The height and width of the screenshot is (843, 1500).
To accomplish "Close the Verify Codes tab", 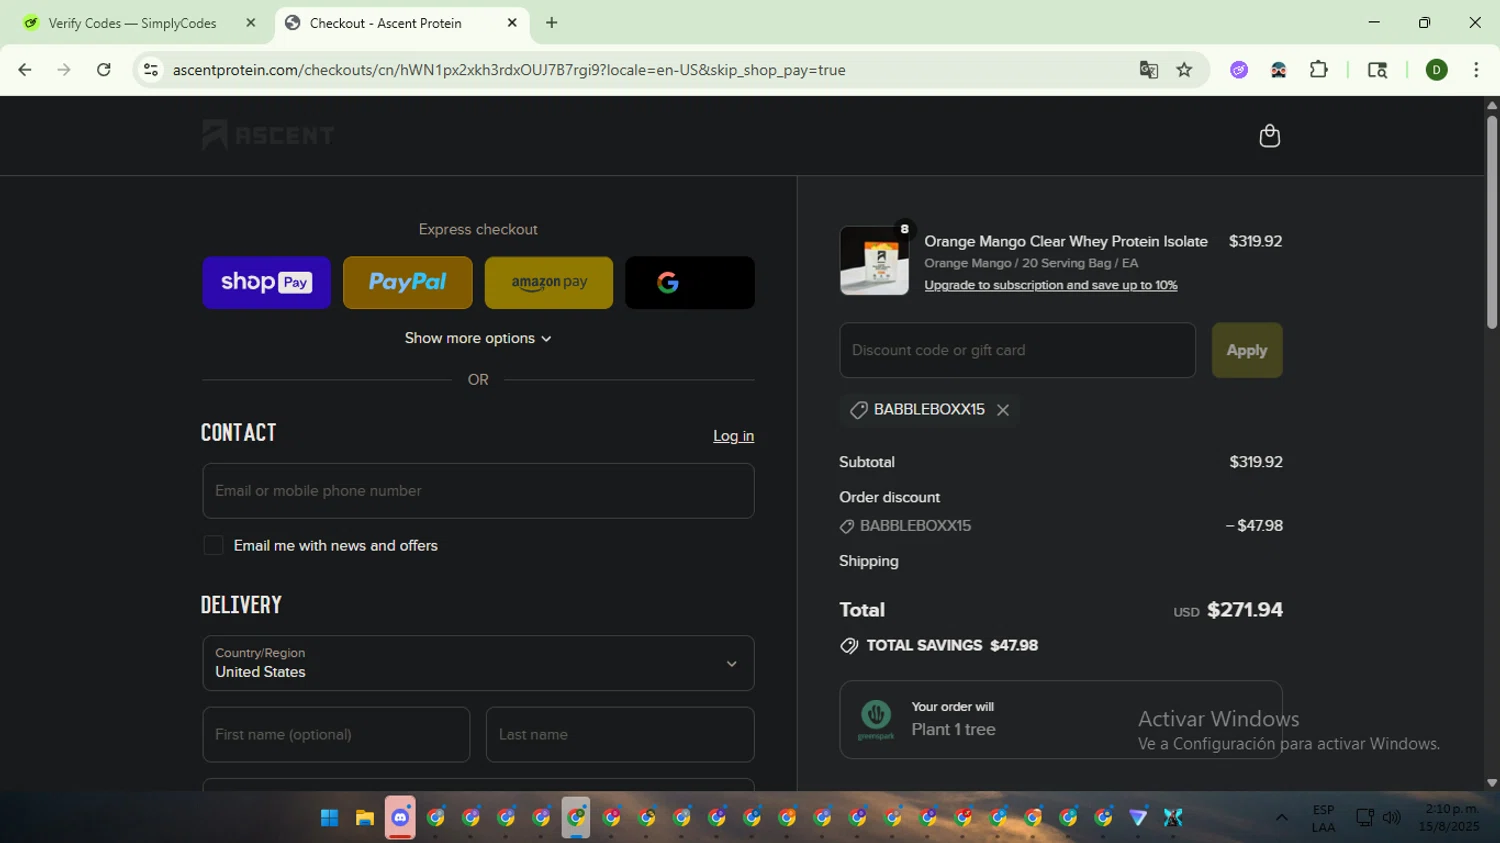I will coord(251,23).
